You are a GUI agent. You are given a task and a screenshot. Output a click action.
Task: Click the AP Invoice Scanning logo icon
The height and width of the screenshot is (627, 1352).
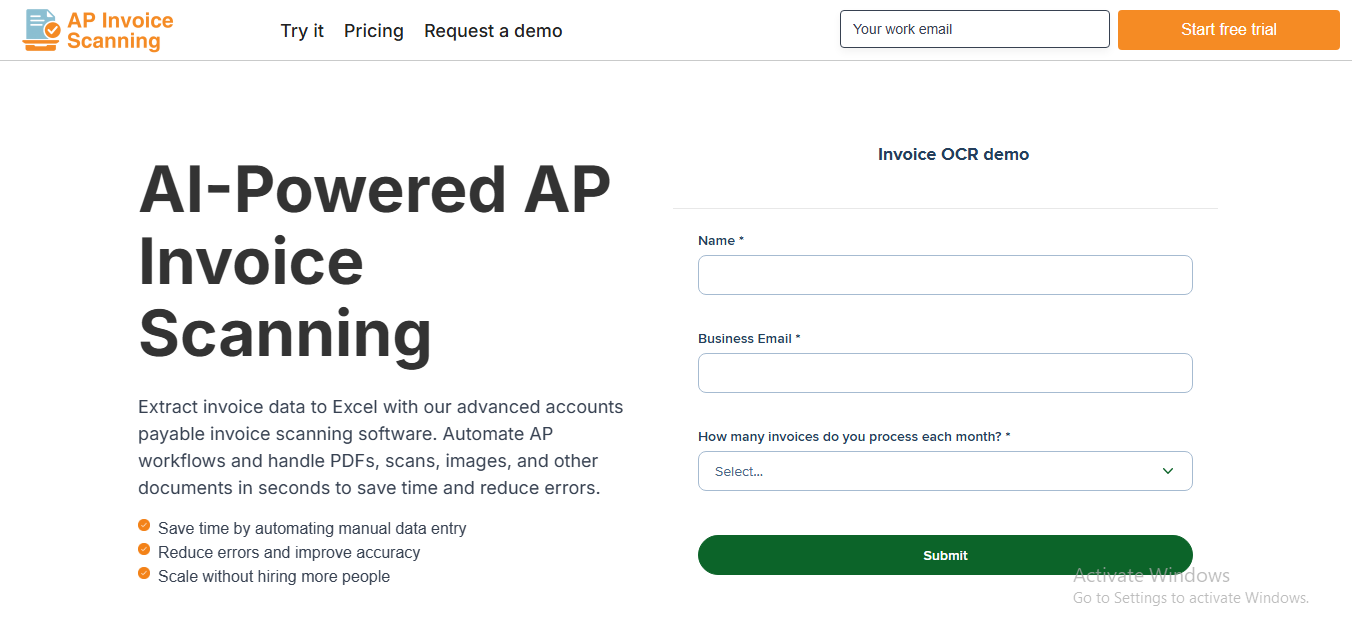click(41, 30)
